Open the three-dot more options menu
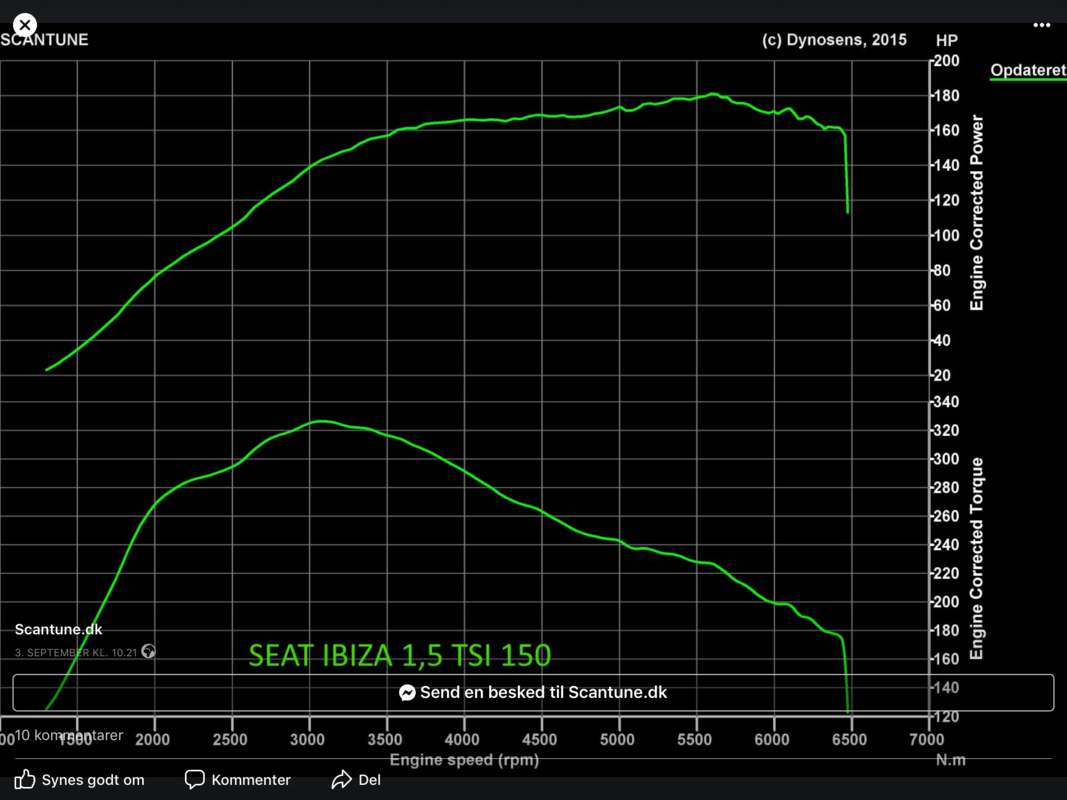 (x=1042, y=25)
